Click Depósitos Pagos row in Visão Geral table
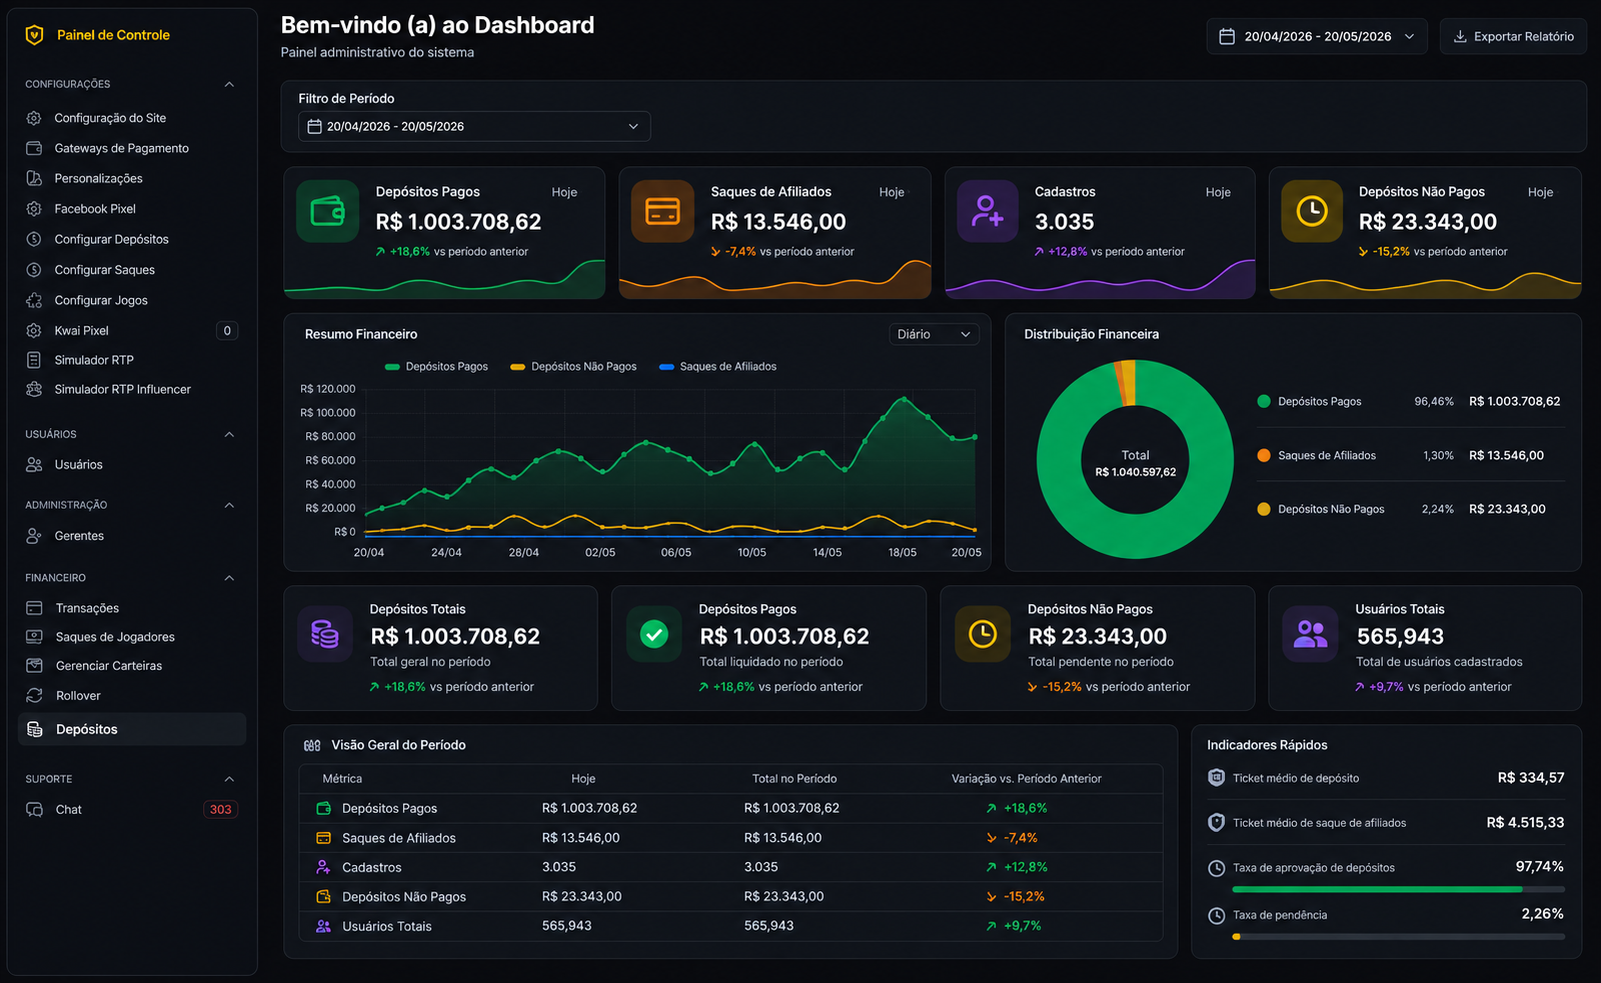Screen dimensions: 1601x983 coord(730,808)
